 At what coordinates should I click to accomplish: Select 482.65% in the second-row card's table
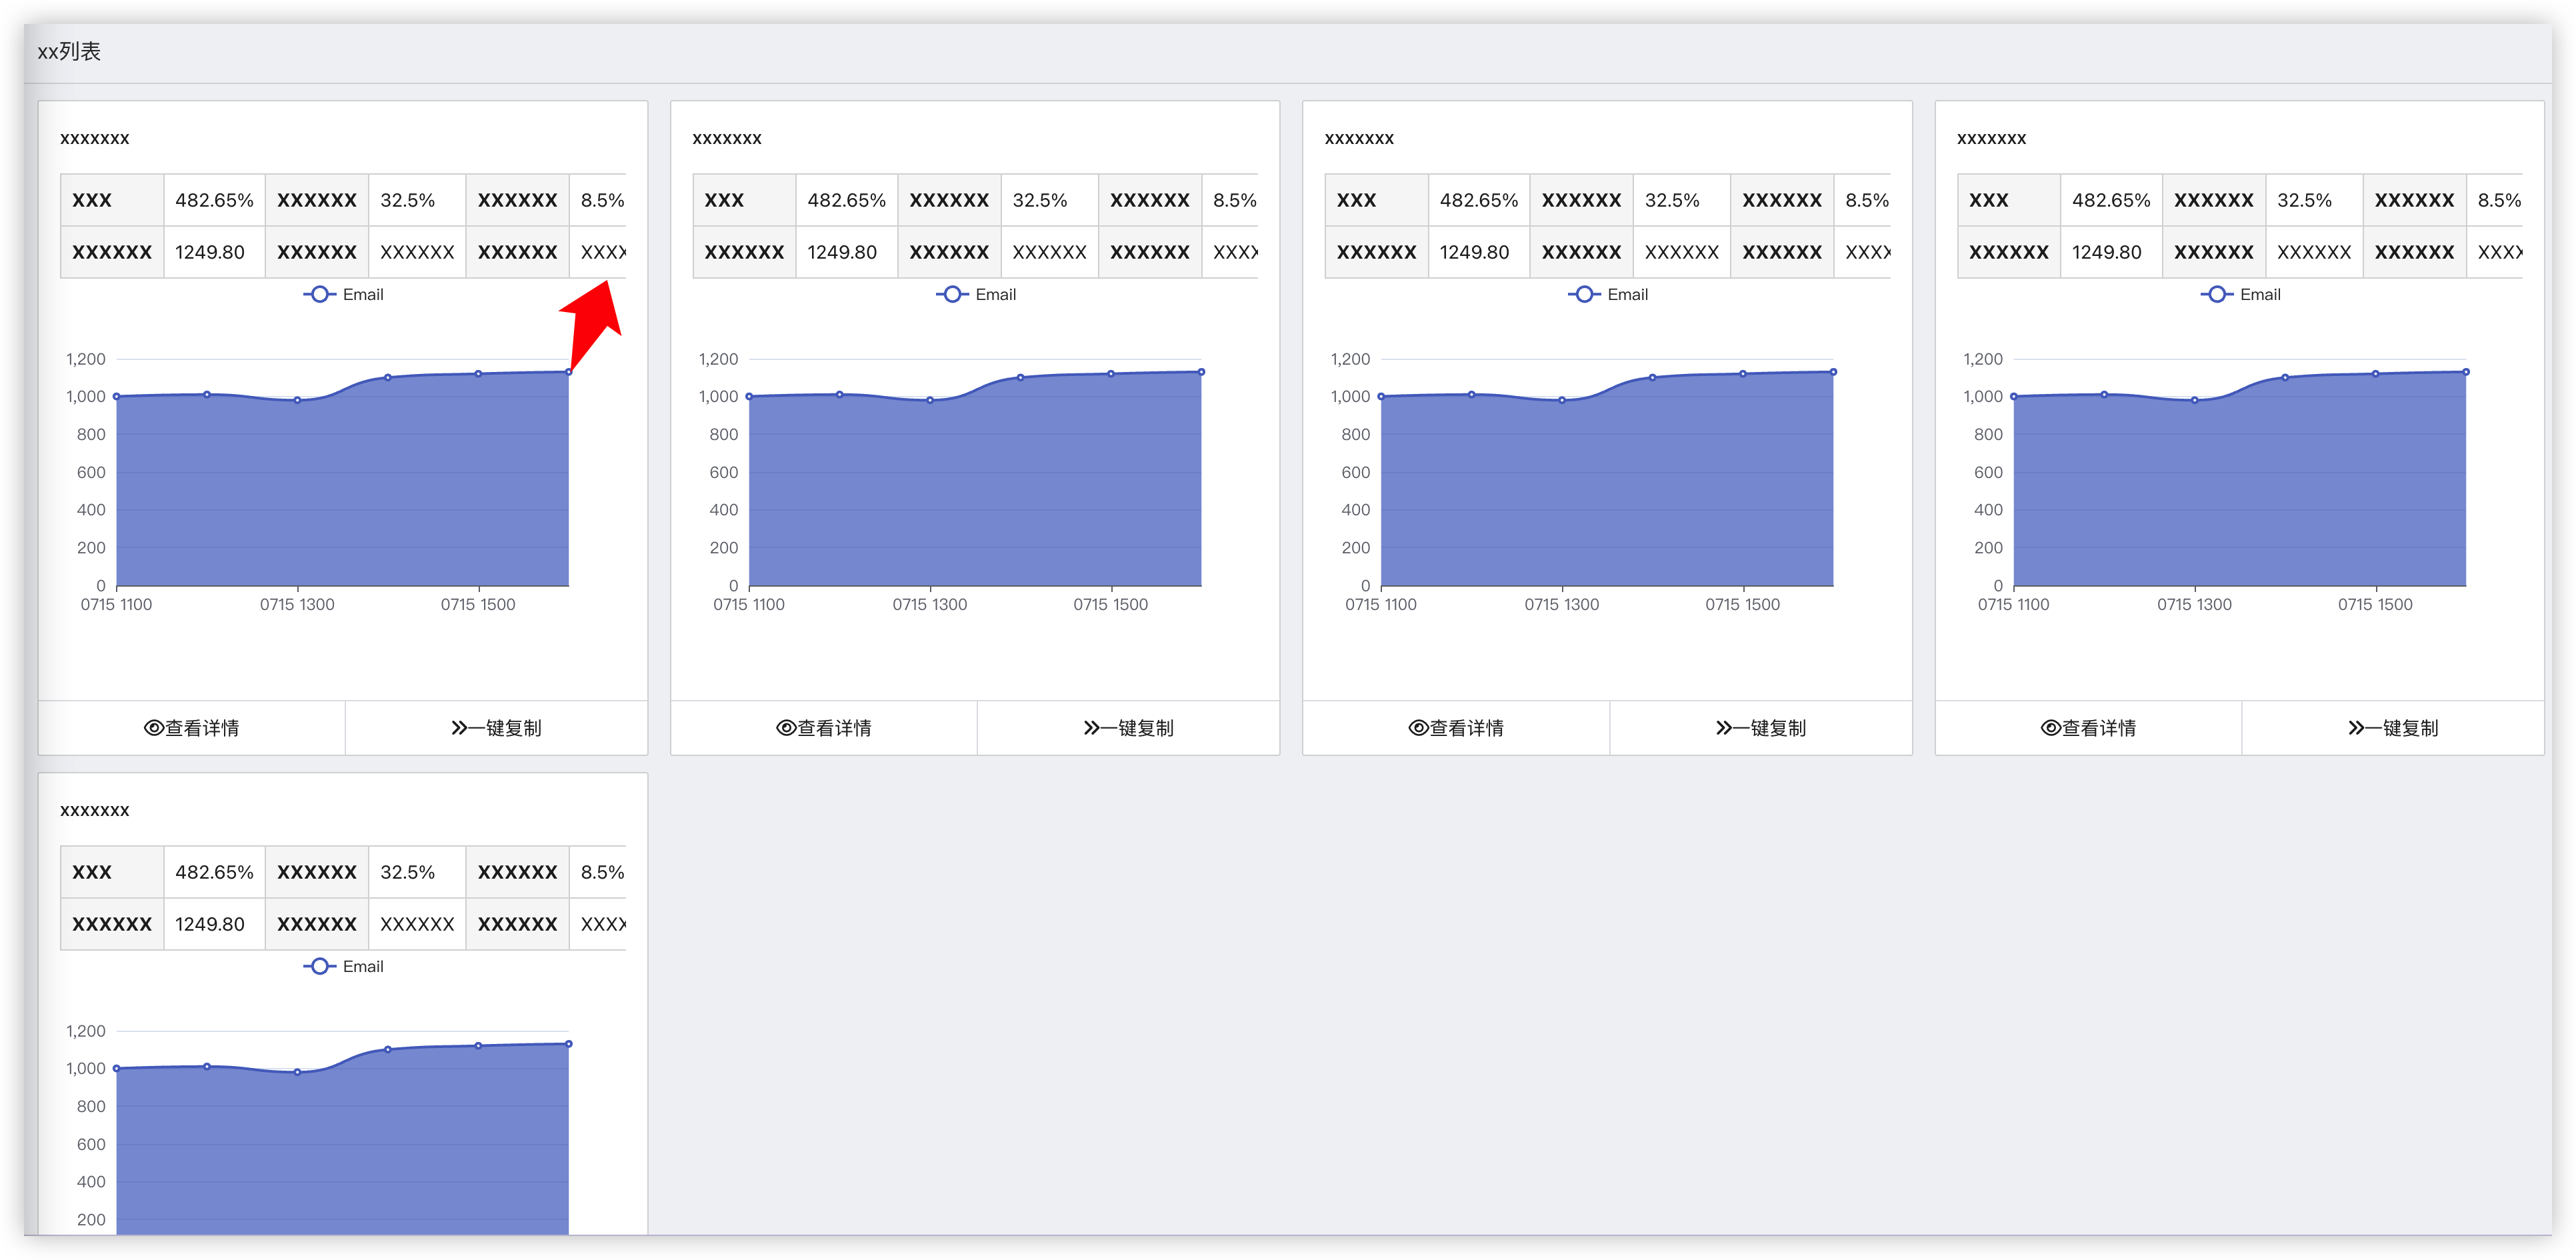(214, 872)
